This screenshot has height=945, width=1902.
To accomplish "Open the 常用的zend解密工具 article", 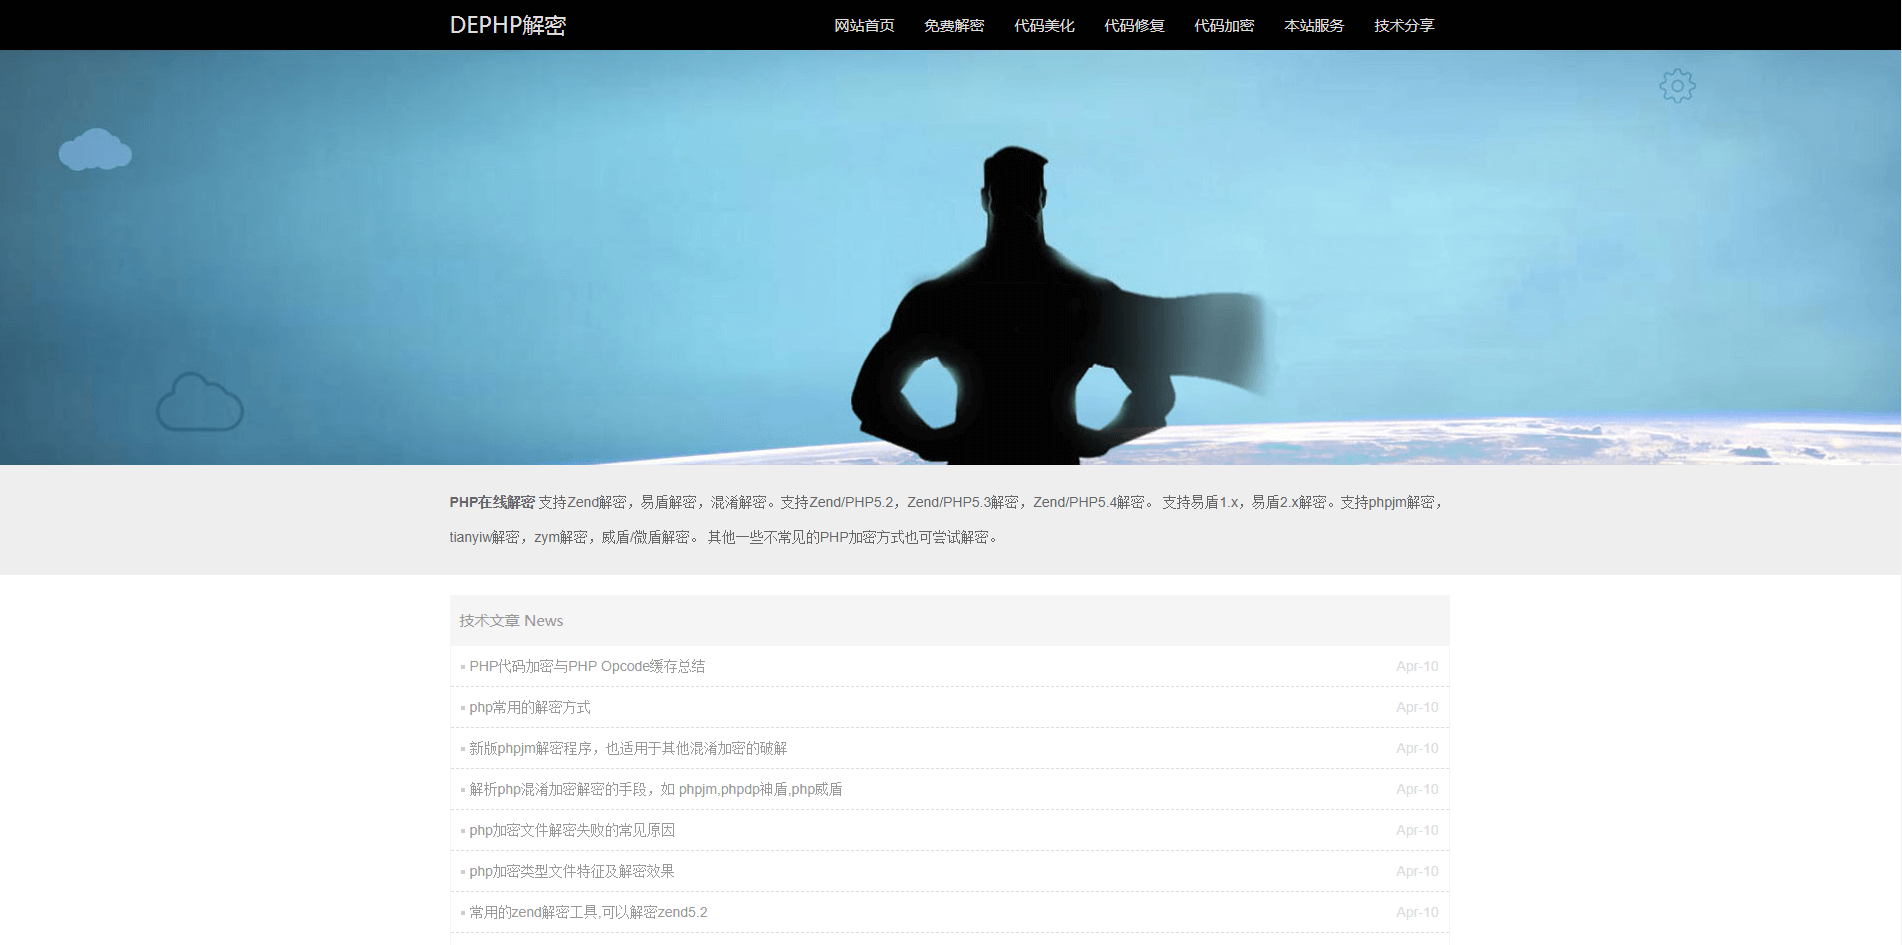I will coord(588,912).
